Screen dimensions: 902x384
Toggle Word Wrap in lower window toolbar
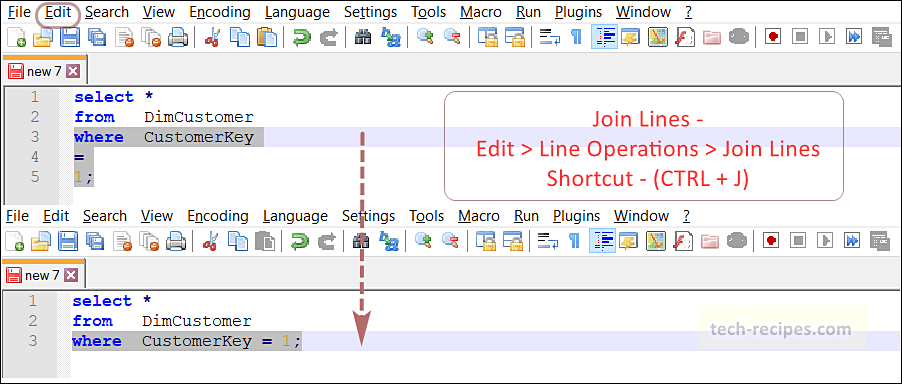(x=548, y=241)
